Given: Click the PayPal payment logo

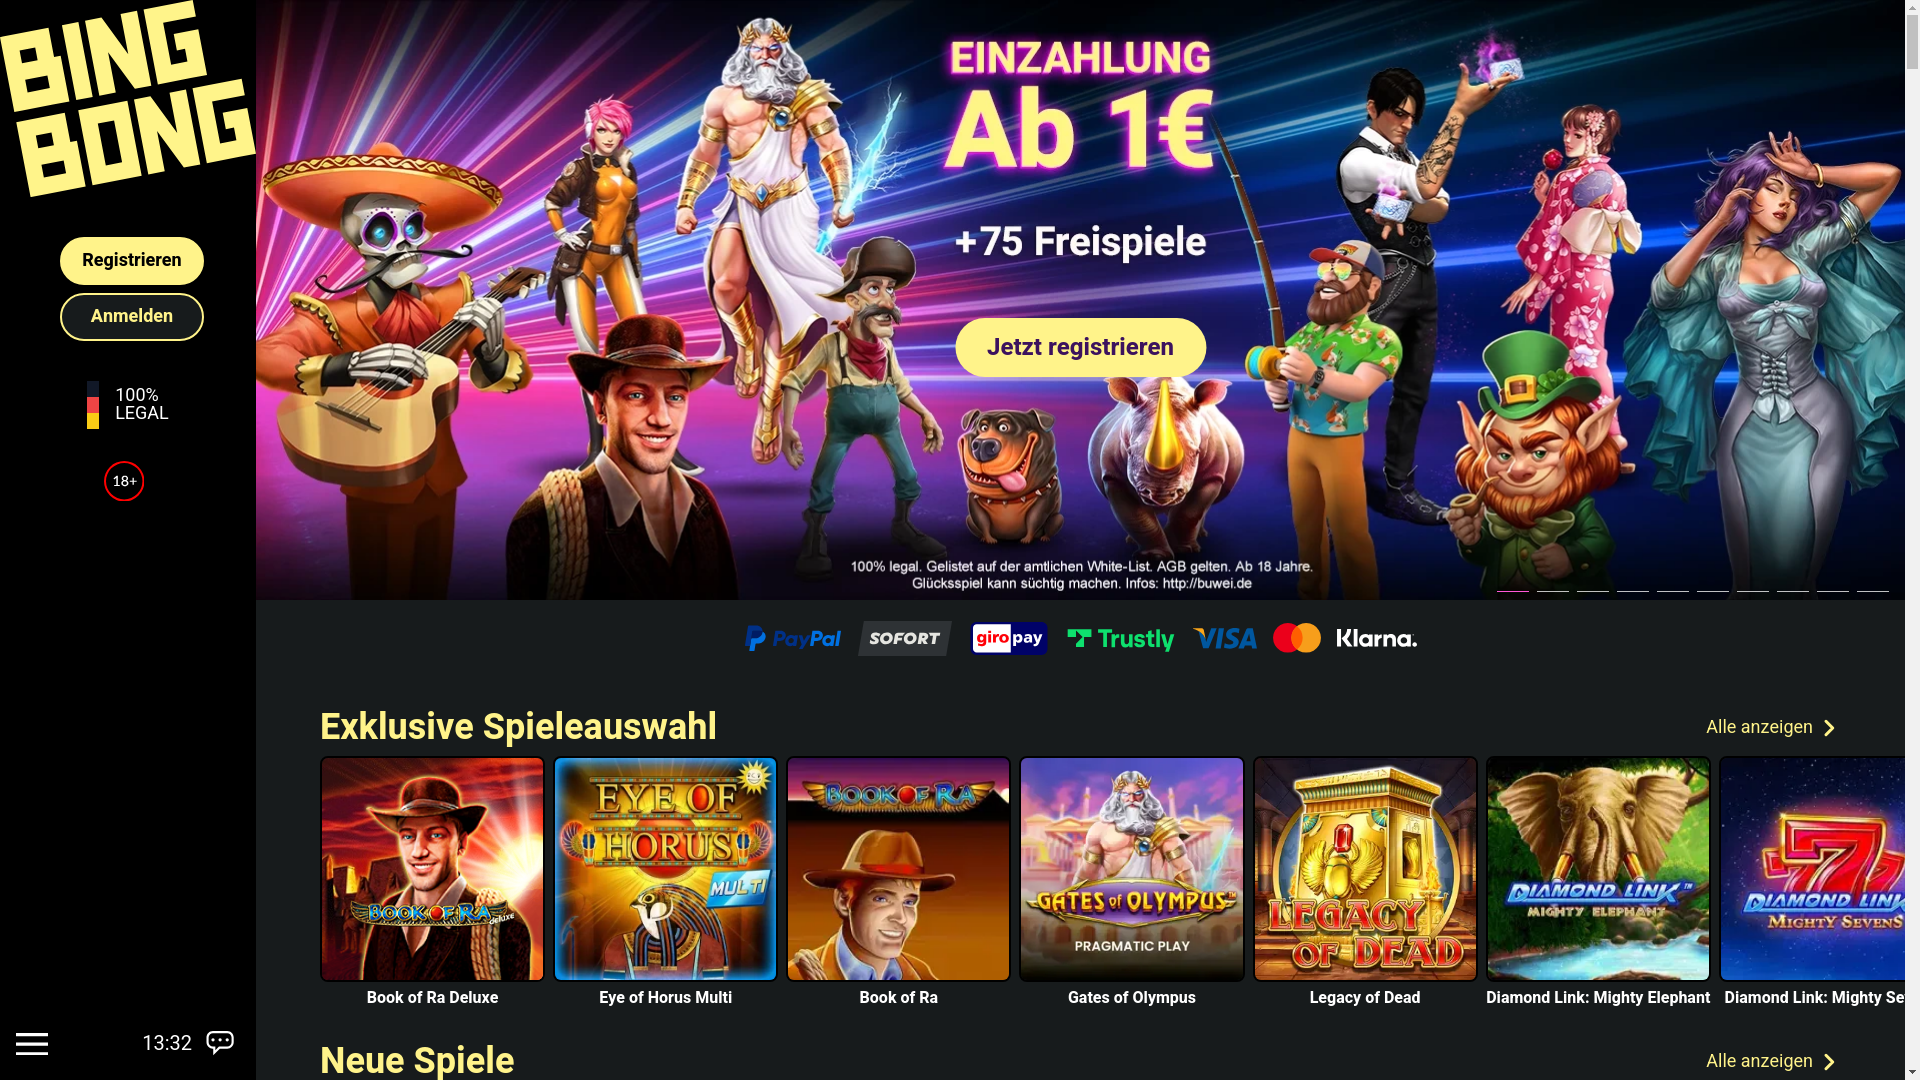Looking at the screenshot, I should pos(793,638).
